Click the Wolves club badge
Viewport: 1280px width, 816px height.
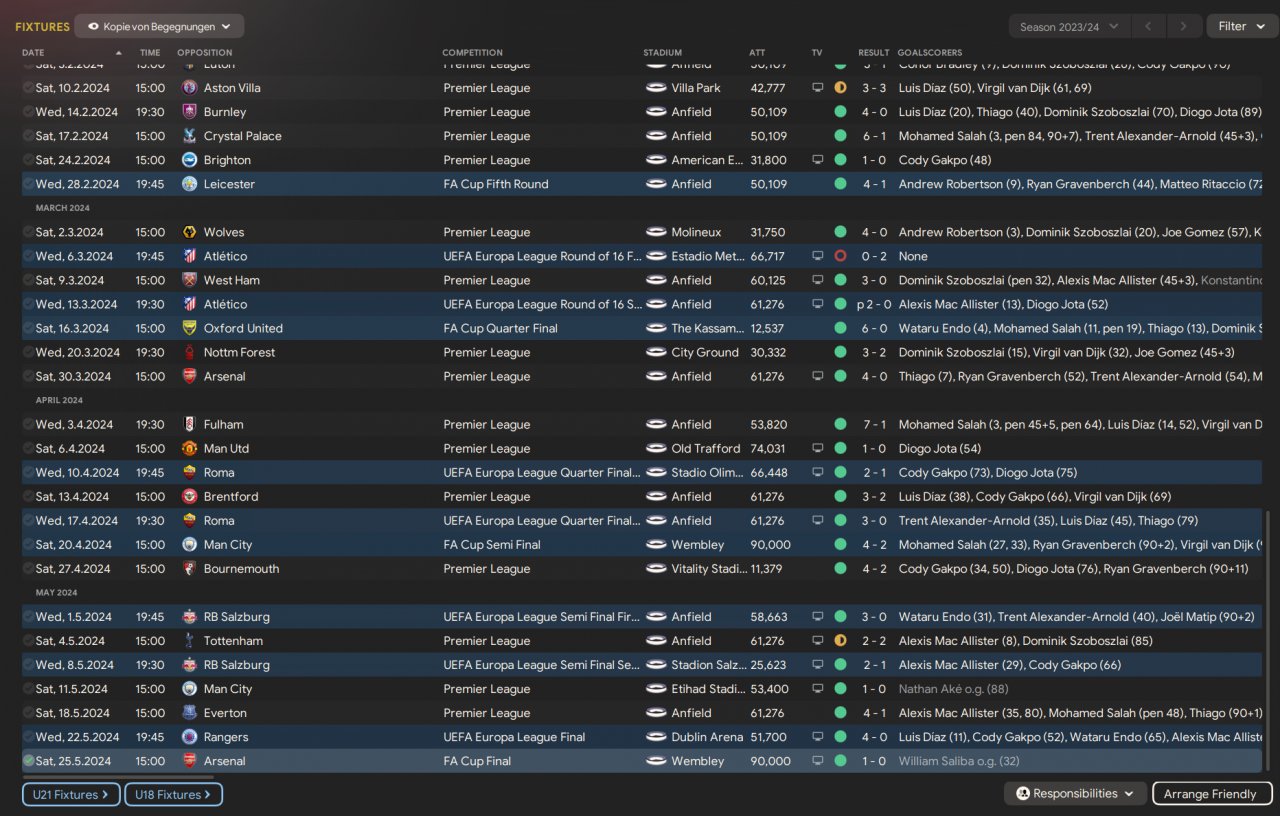pyautogui.click(x=190, y=232)
